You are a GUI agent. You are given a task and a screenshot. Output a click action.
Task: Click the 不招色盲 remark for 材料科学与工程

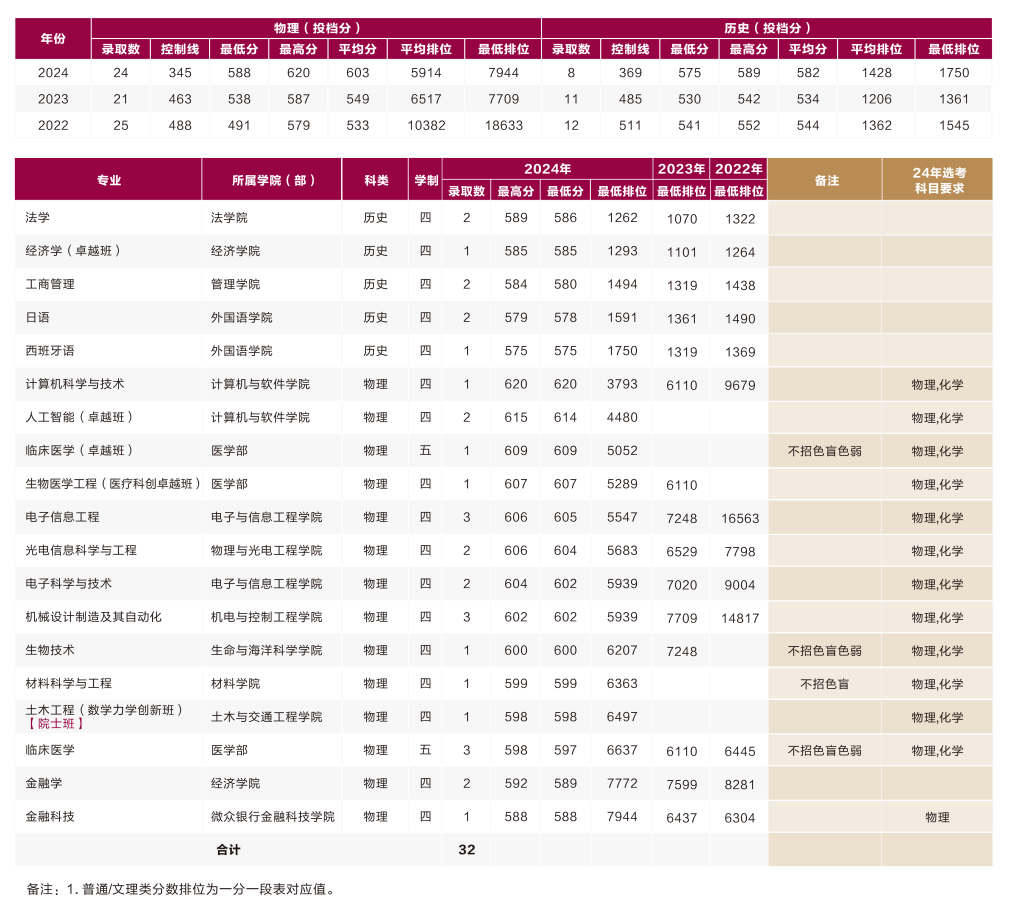(x=825, y=684)
